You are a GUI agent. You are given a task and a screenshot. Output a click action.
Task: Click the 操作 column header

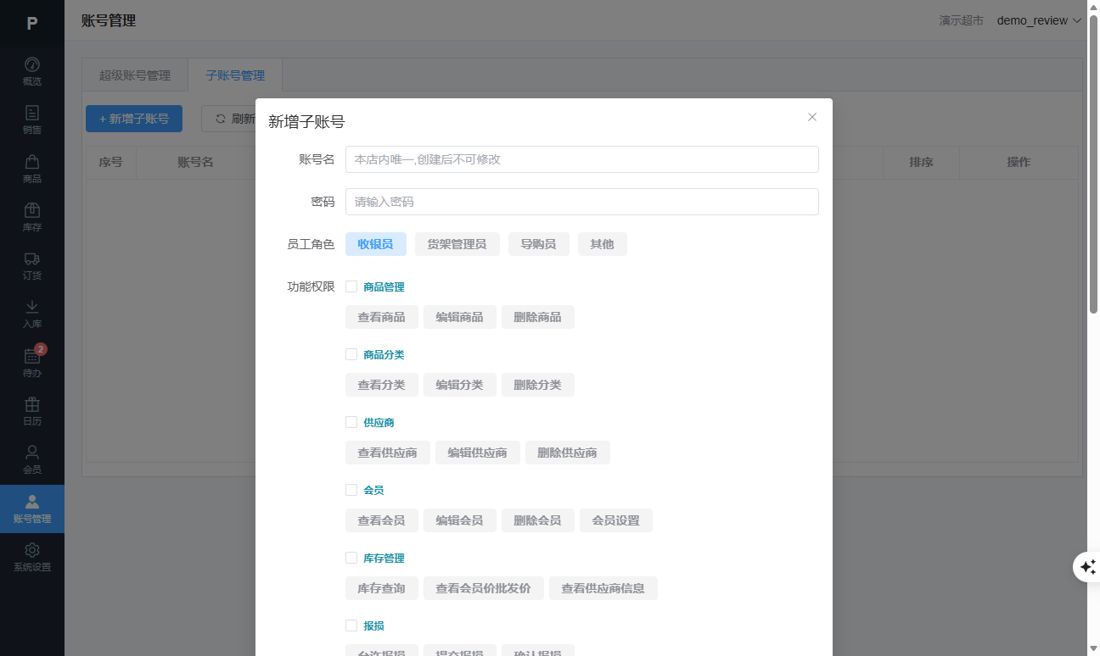click(x=1019, y=162)
